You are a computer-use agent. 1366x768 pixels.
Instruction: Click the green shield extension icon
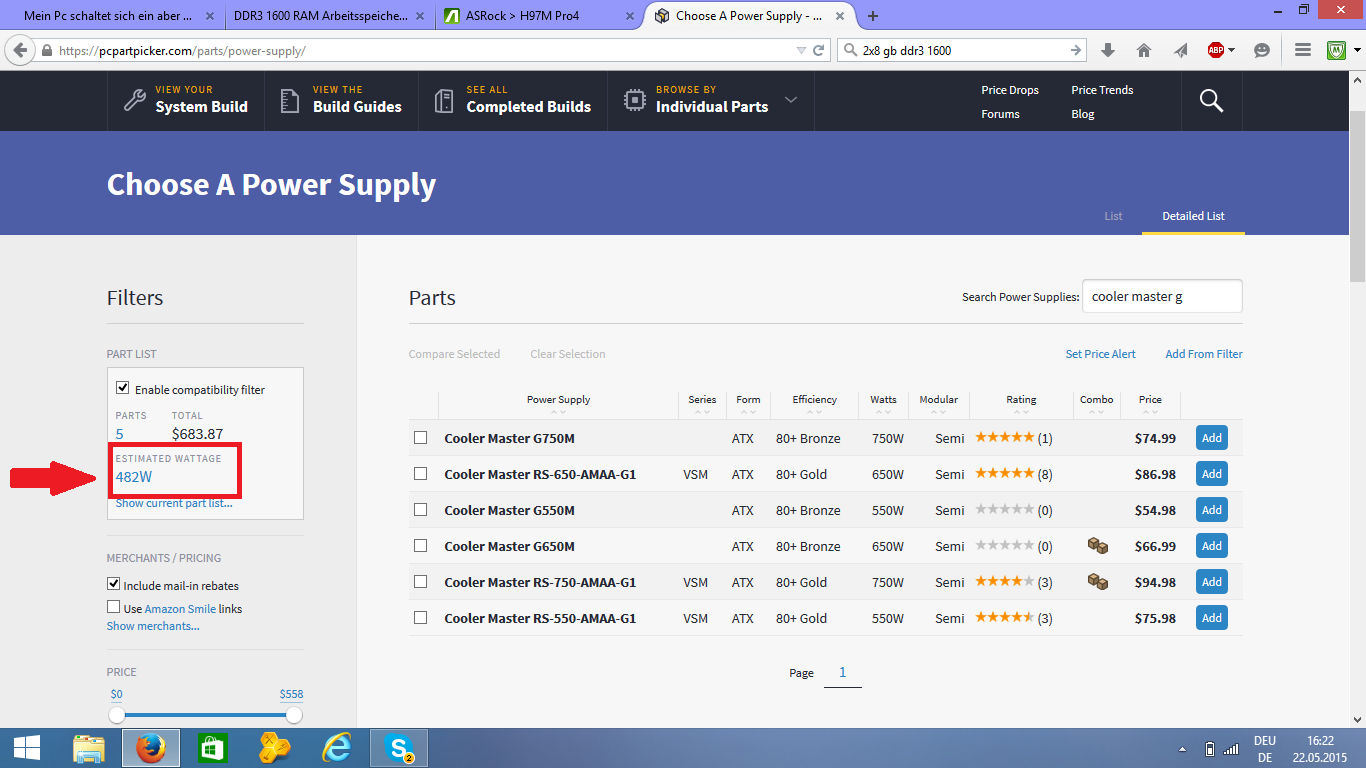coord(1336,50)
